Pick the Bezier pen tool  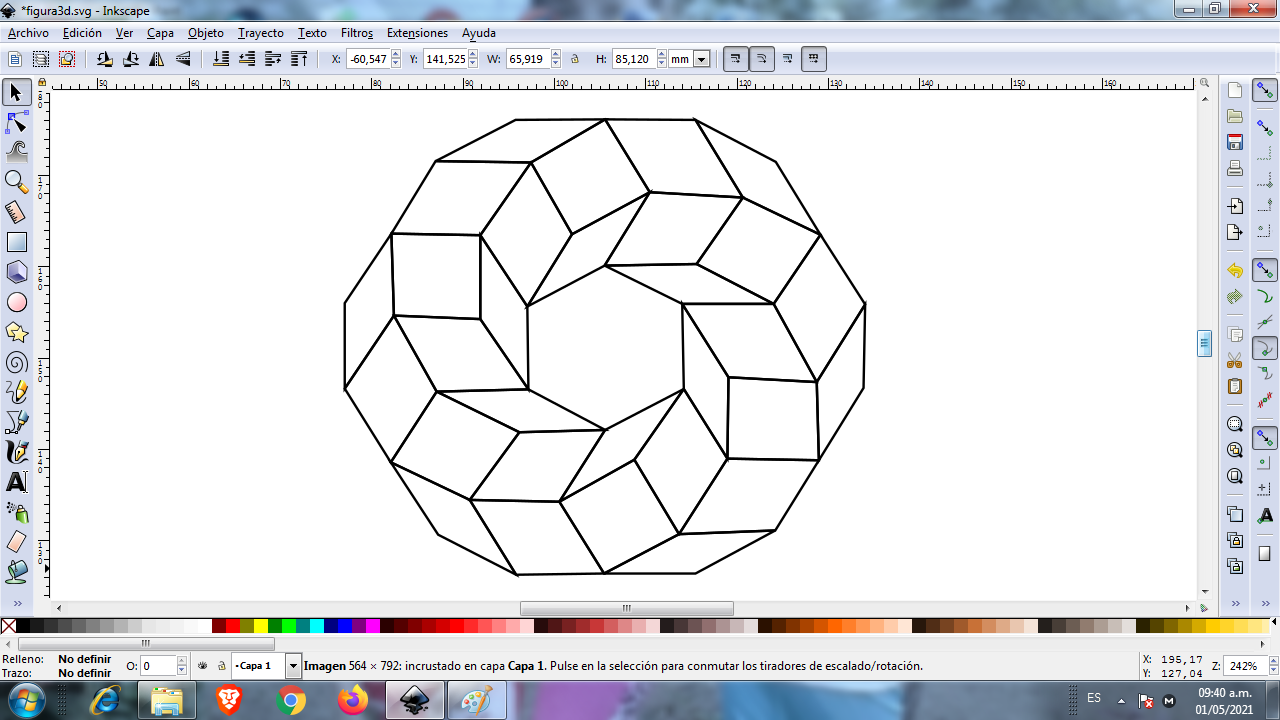[x=16, y=422]
